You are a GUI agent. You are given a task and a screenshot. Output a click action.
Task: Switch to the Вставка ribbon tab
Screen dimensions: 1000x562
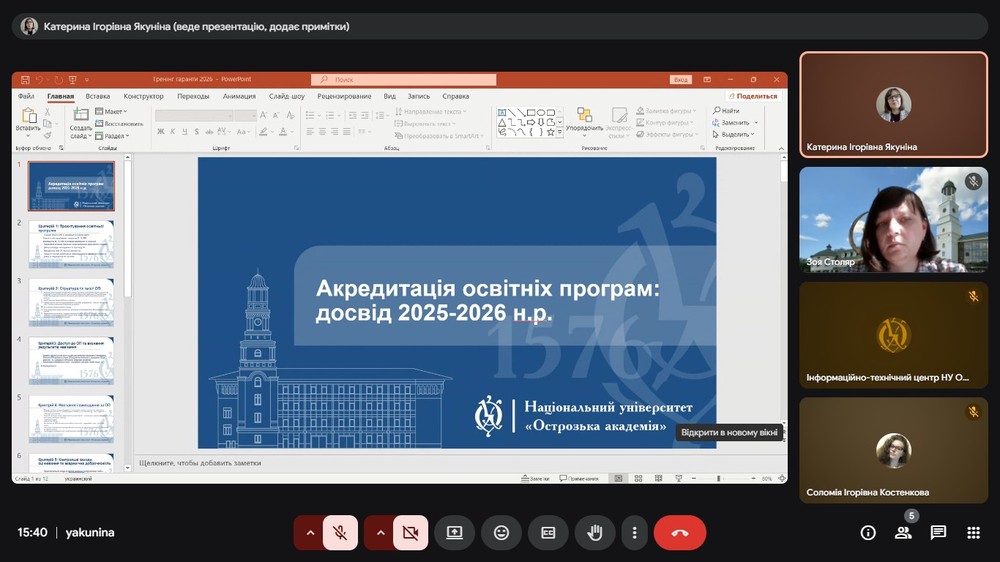click(x=98, y=97)
